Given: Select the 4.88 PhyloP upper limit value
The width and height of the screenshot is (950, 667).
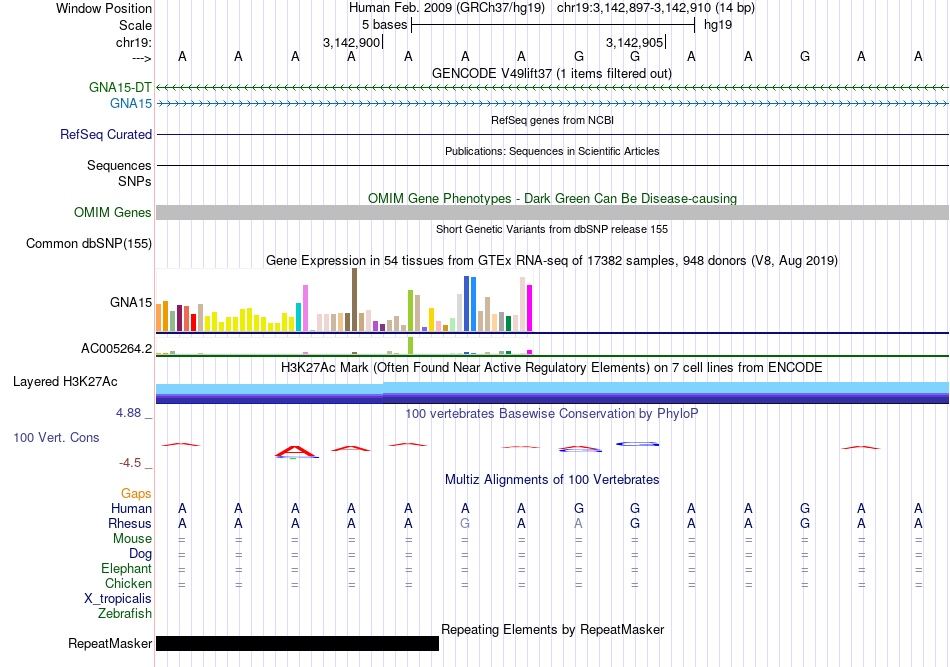Looking at the screenshot, I should tap(128, 413).
